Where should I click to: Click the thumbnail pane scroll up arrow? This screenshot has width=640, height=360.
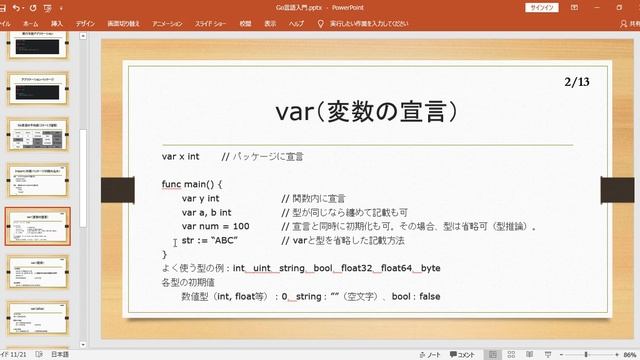pos(83,36)
